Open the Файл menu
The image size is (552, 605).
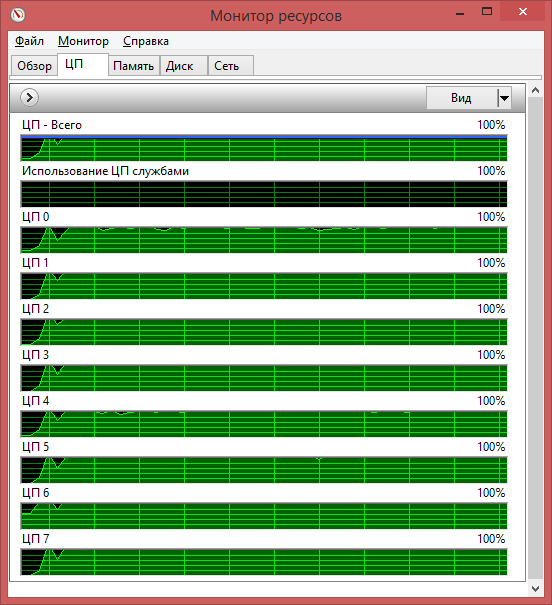29,41
